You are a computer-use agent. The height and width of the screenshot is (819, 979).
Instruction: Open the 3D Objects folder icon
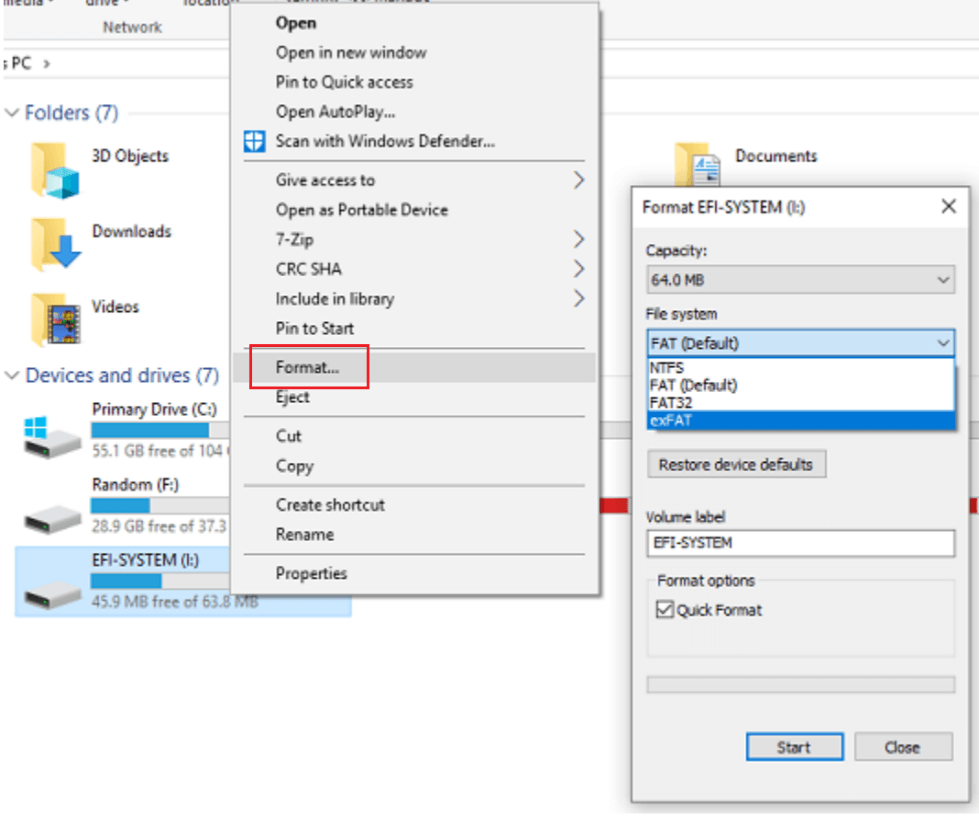coord(55,167)
